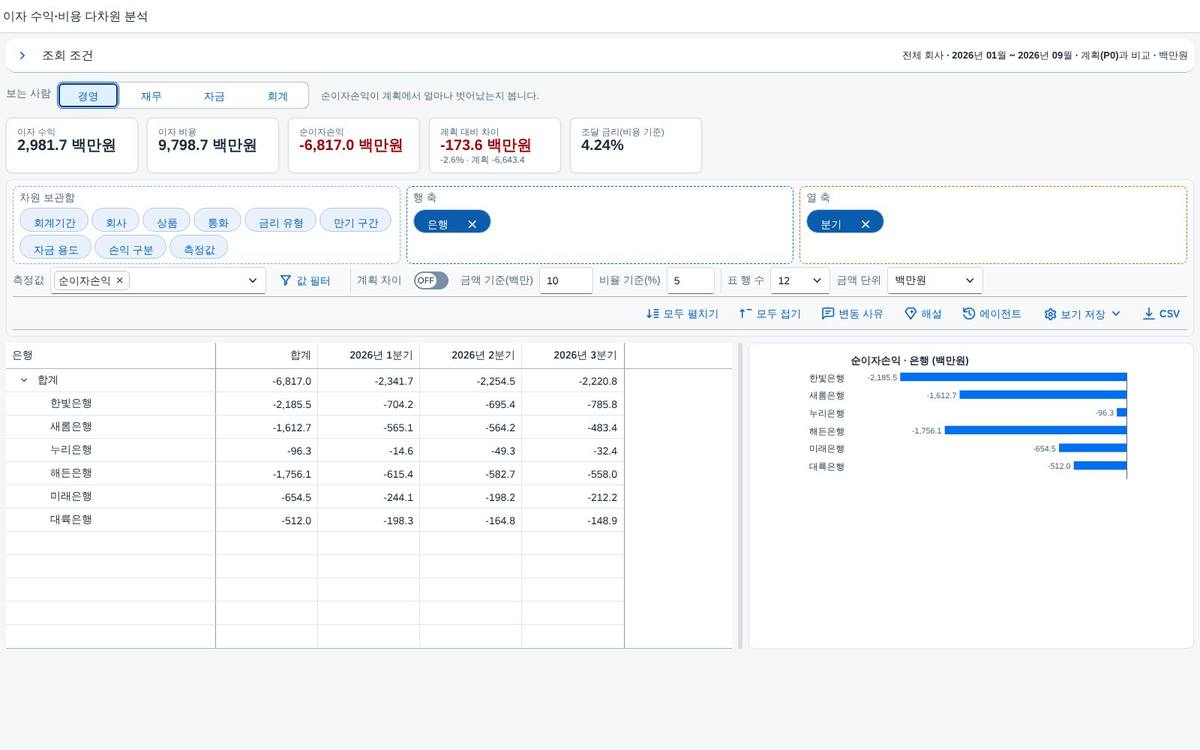Viewport: 1200px width, 750px height.
Task: Select the 미래은행 row label
Action: [70, 497]
